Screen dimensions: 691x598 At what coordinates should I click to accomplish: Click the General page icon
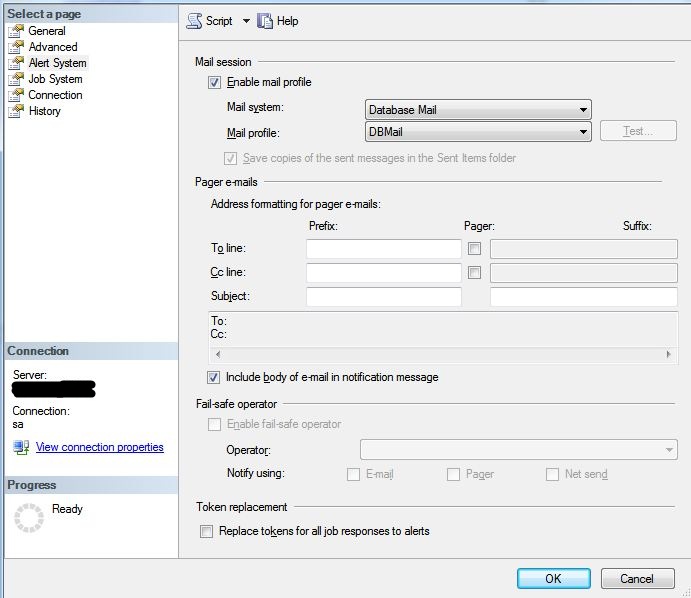[16, 31]
